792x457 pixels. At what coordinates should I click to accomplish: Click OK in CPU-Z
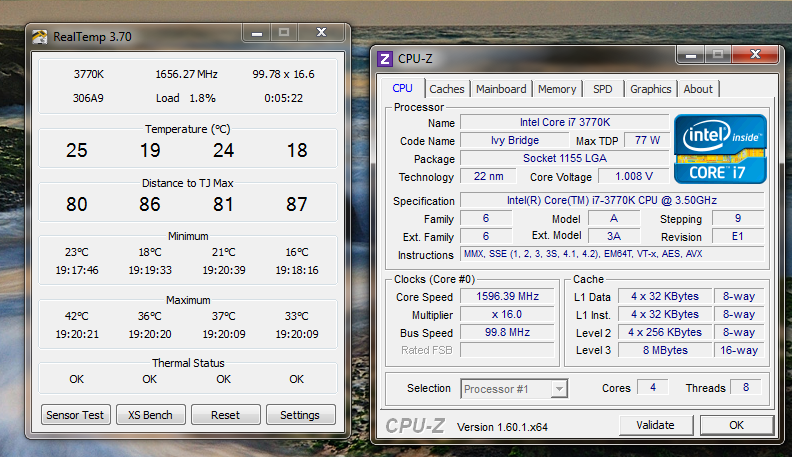736,425
